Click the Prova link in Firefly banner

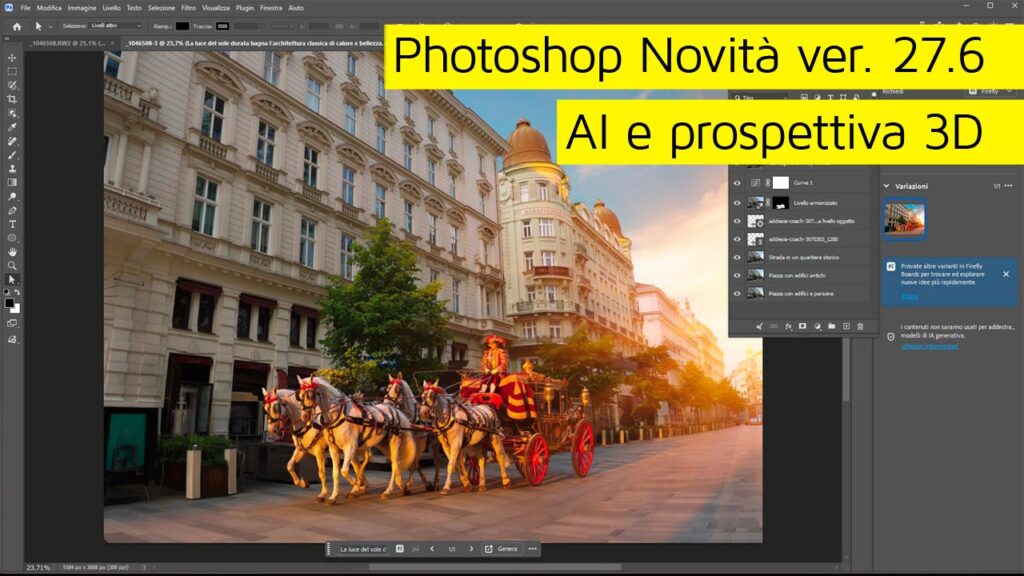coord(909,296)
